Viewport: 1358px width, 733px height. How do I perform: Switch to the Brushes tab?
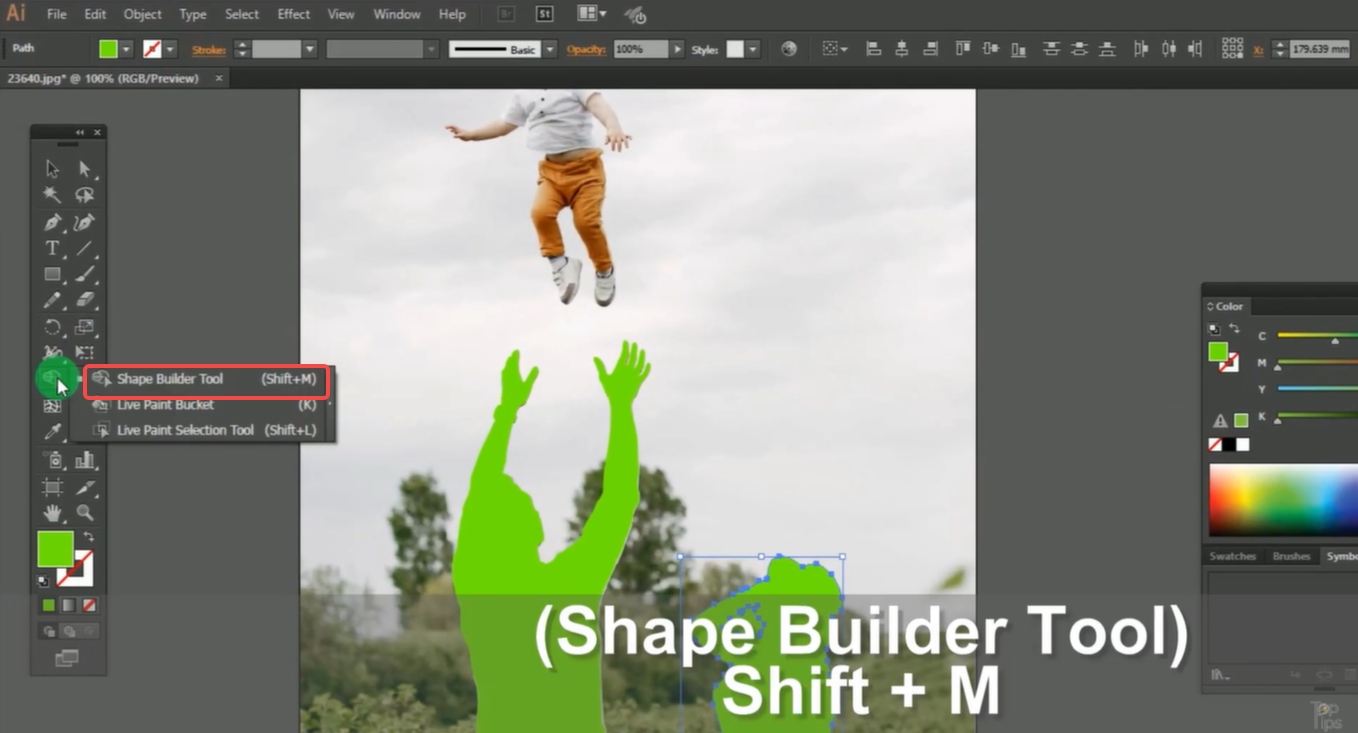(x=1291, y=556)
